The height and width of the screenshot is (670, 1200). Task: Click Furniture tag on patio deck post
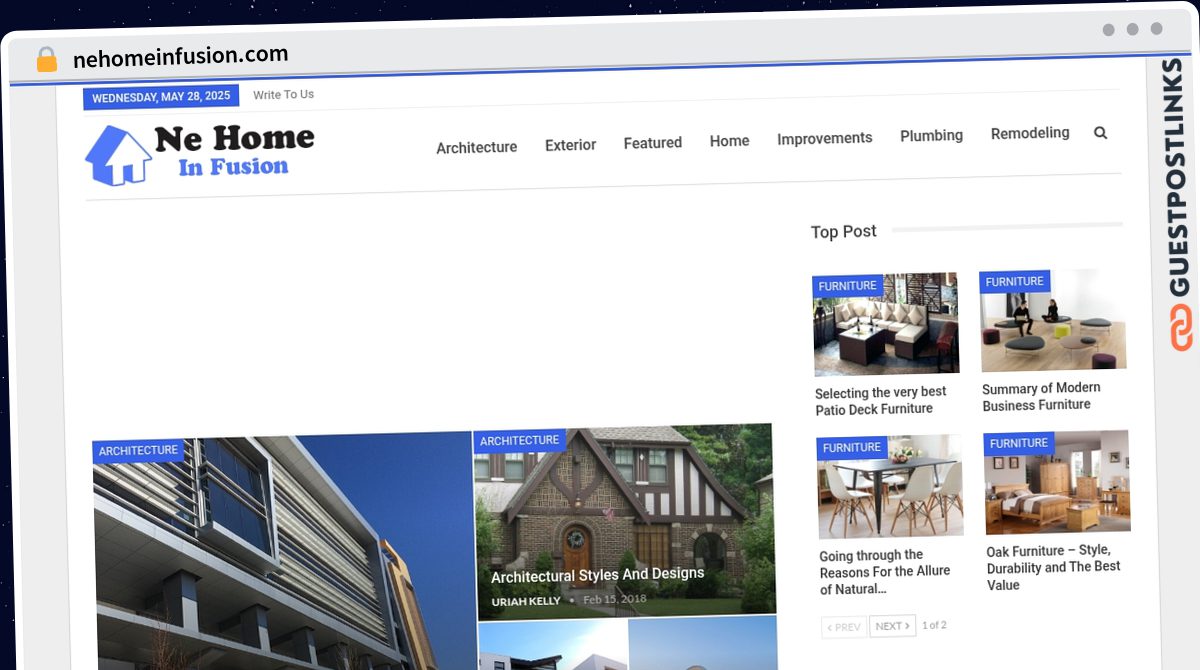point(847,286)
